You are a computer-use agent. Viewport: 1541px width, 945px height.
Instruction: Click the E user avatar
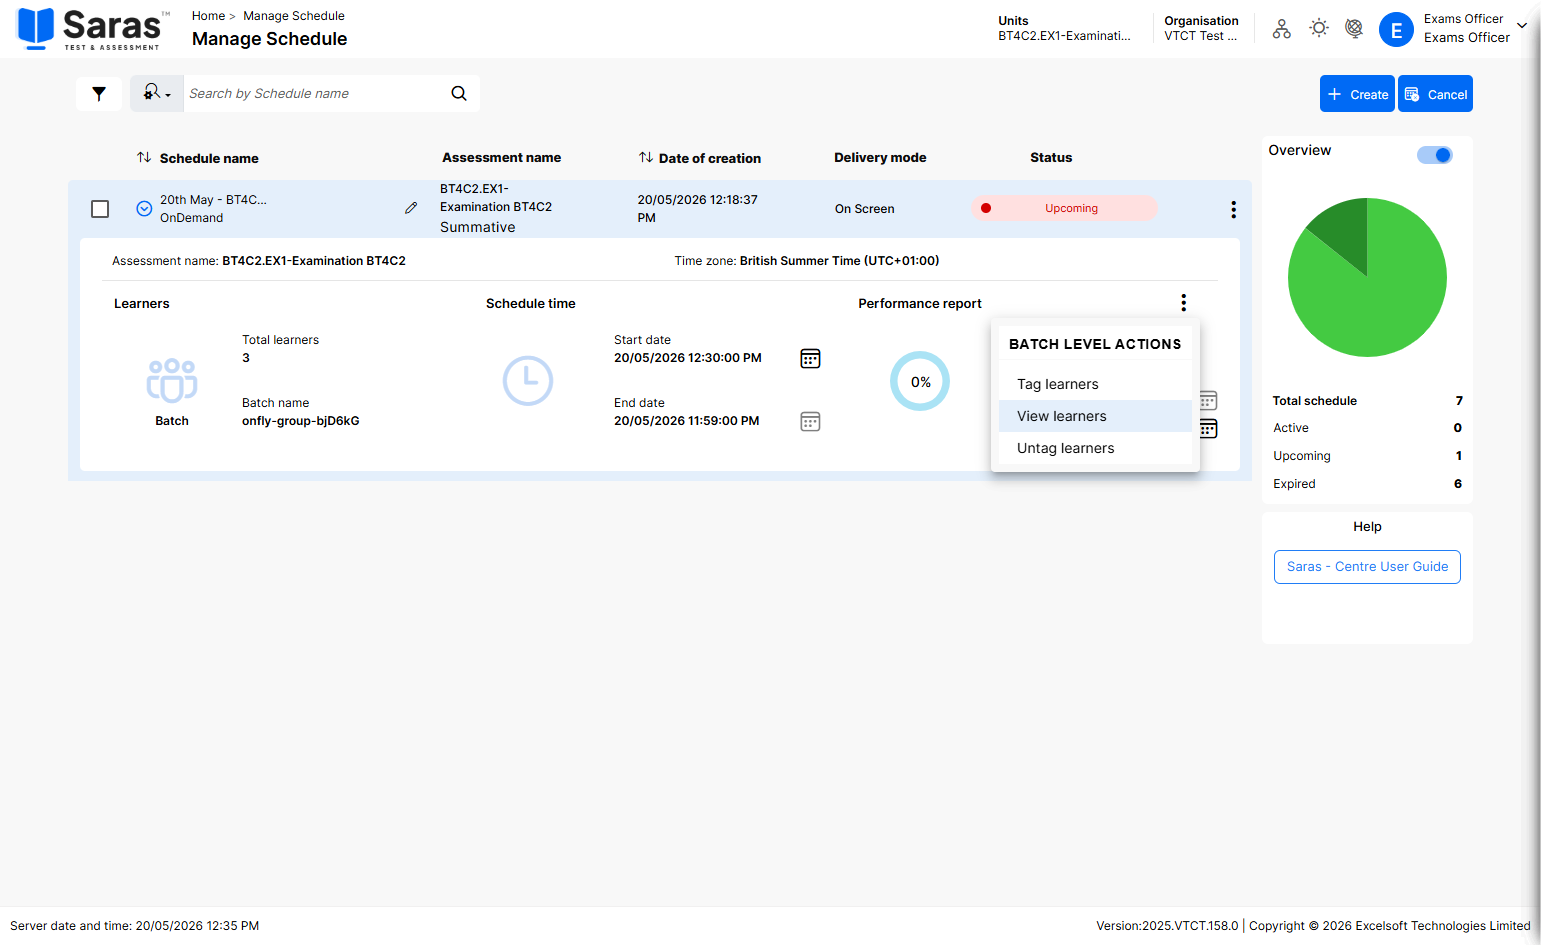pyautogui.click(x=1396, y=30)
